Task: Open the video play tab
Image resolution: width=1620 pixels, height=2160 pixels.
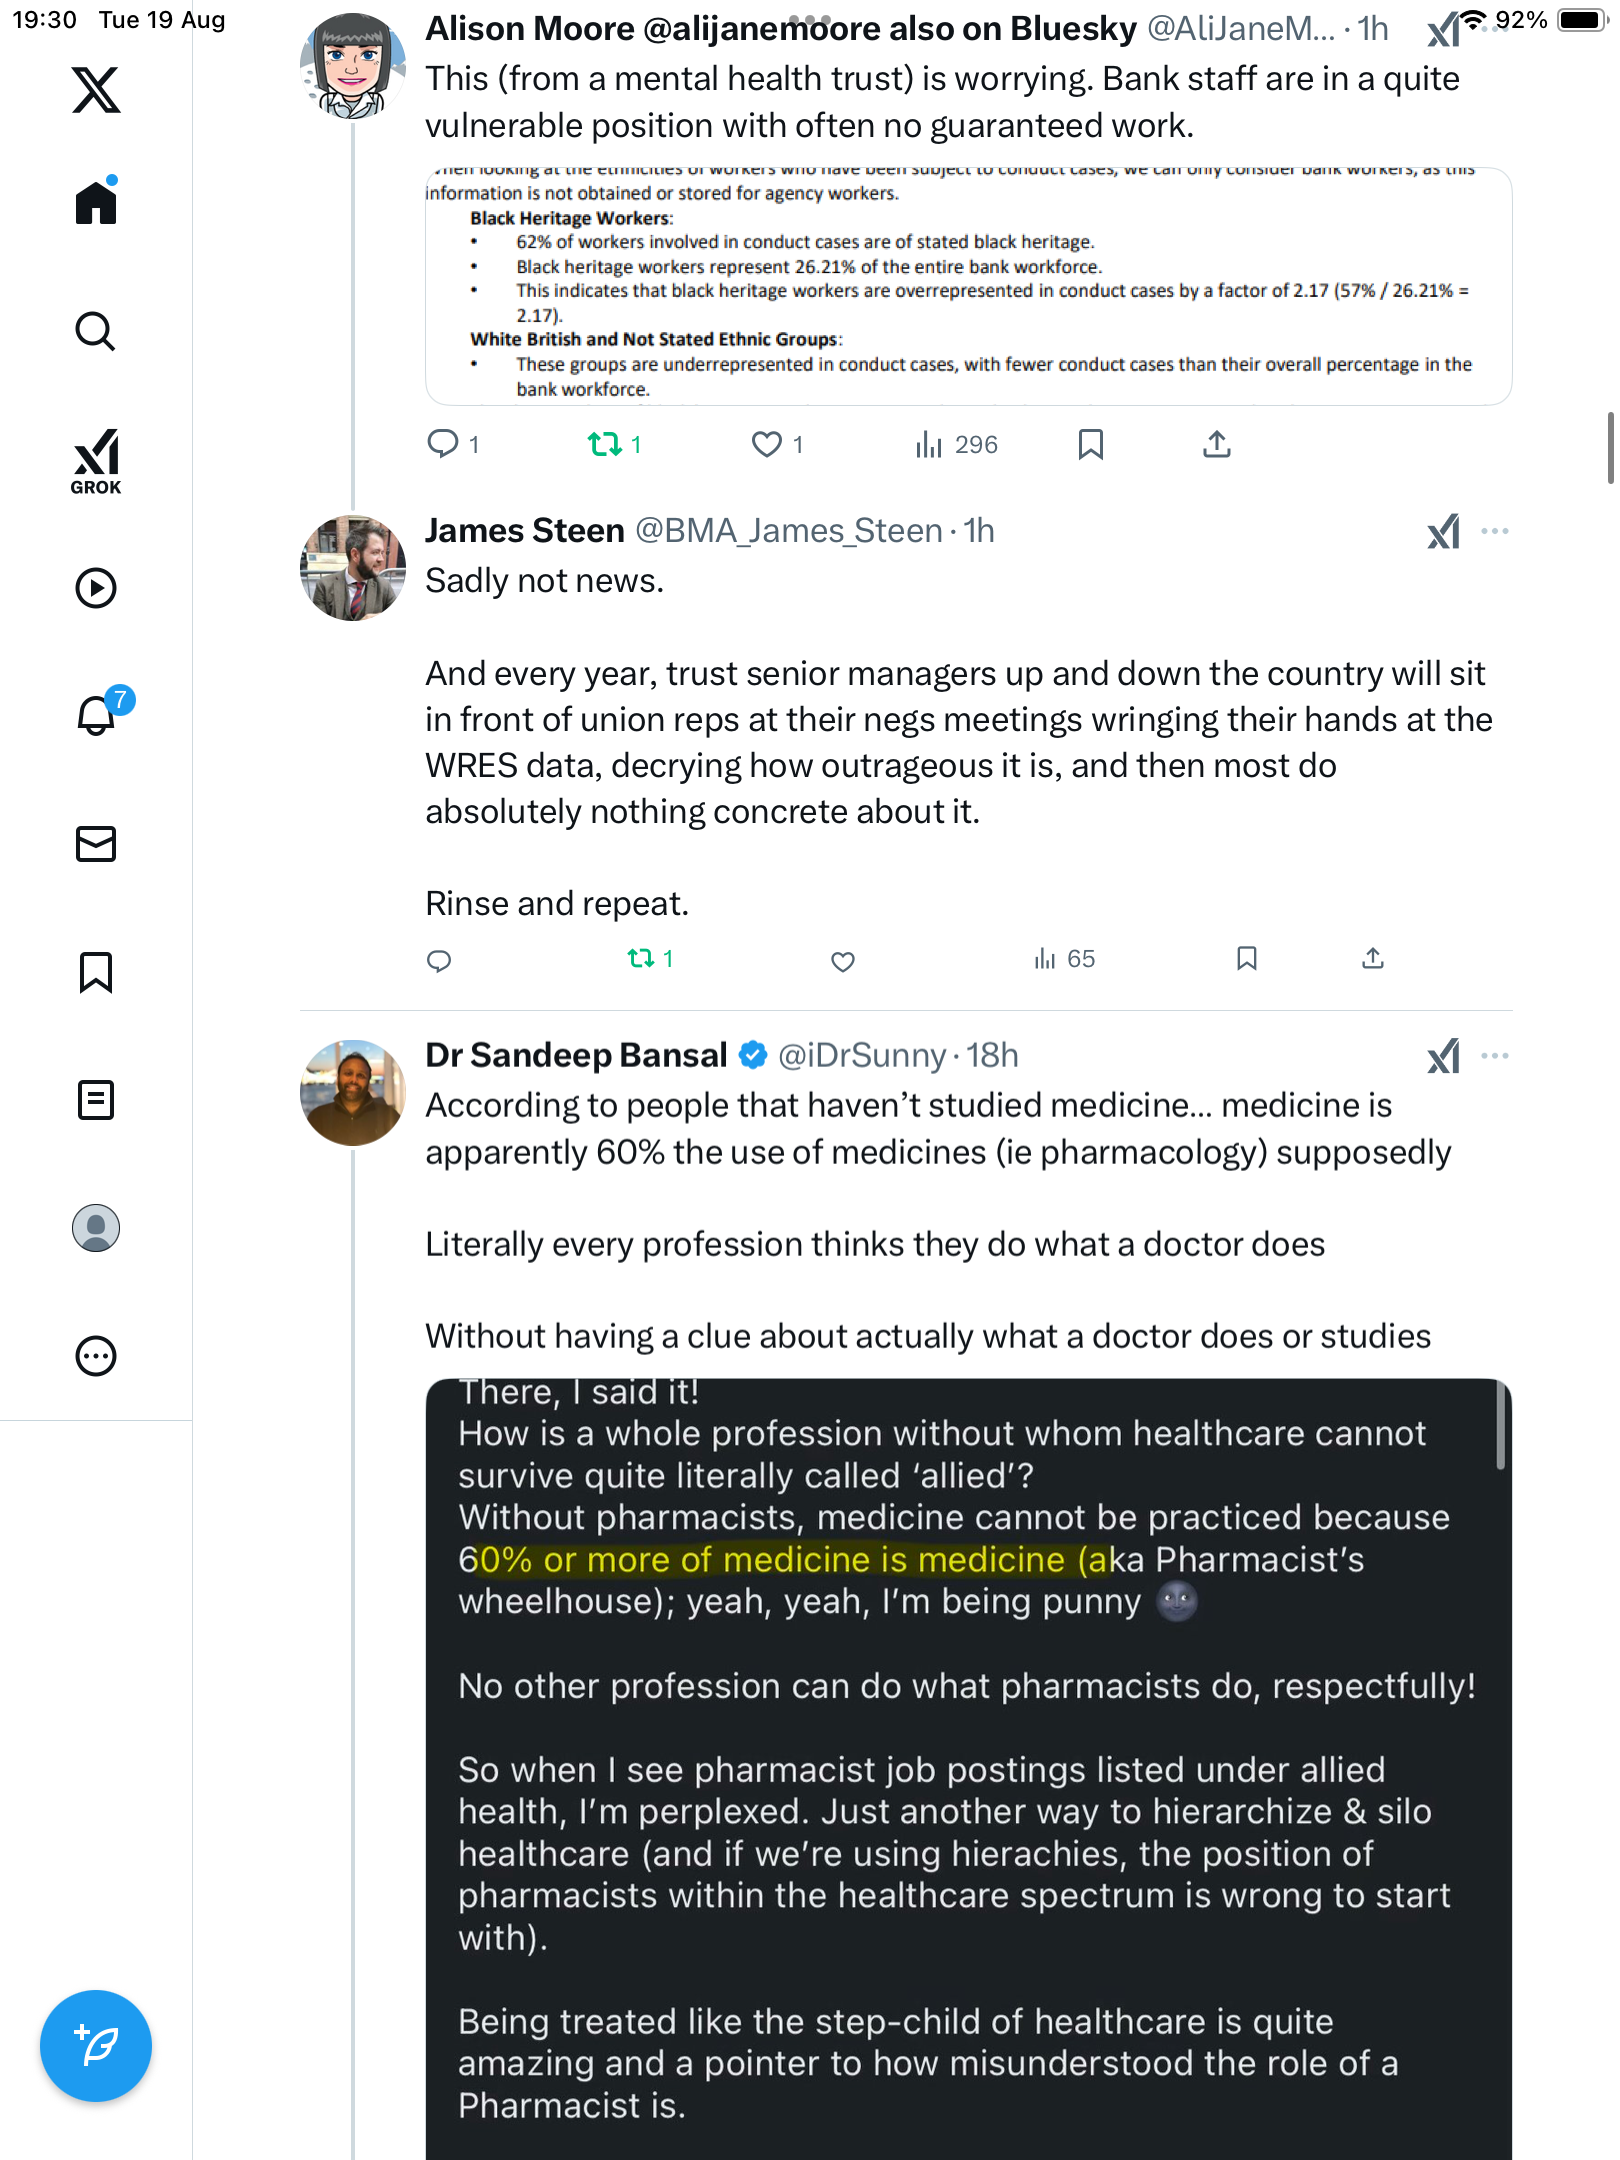Action: [x=96, y=588]
